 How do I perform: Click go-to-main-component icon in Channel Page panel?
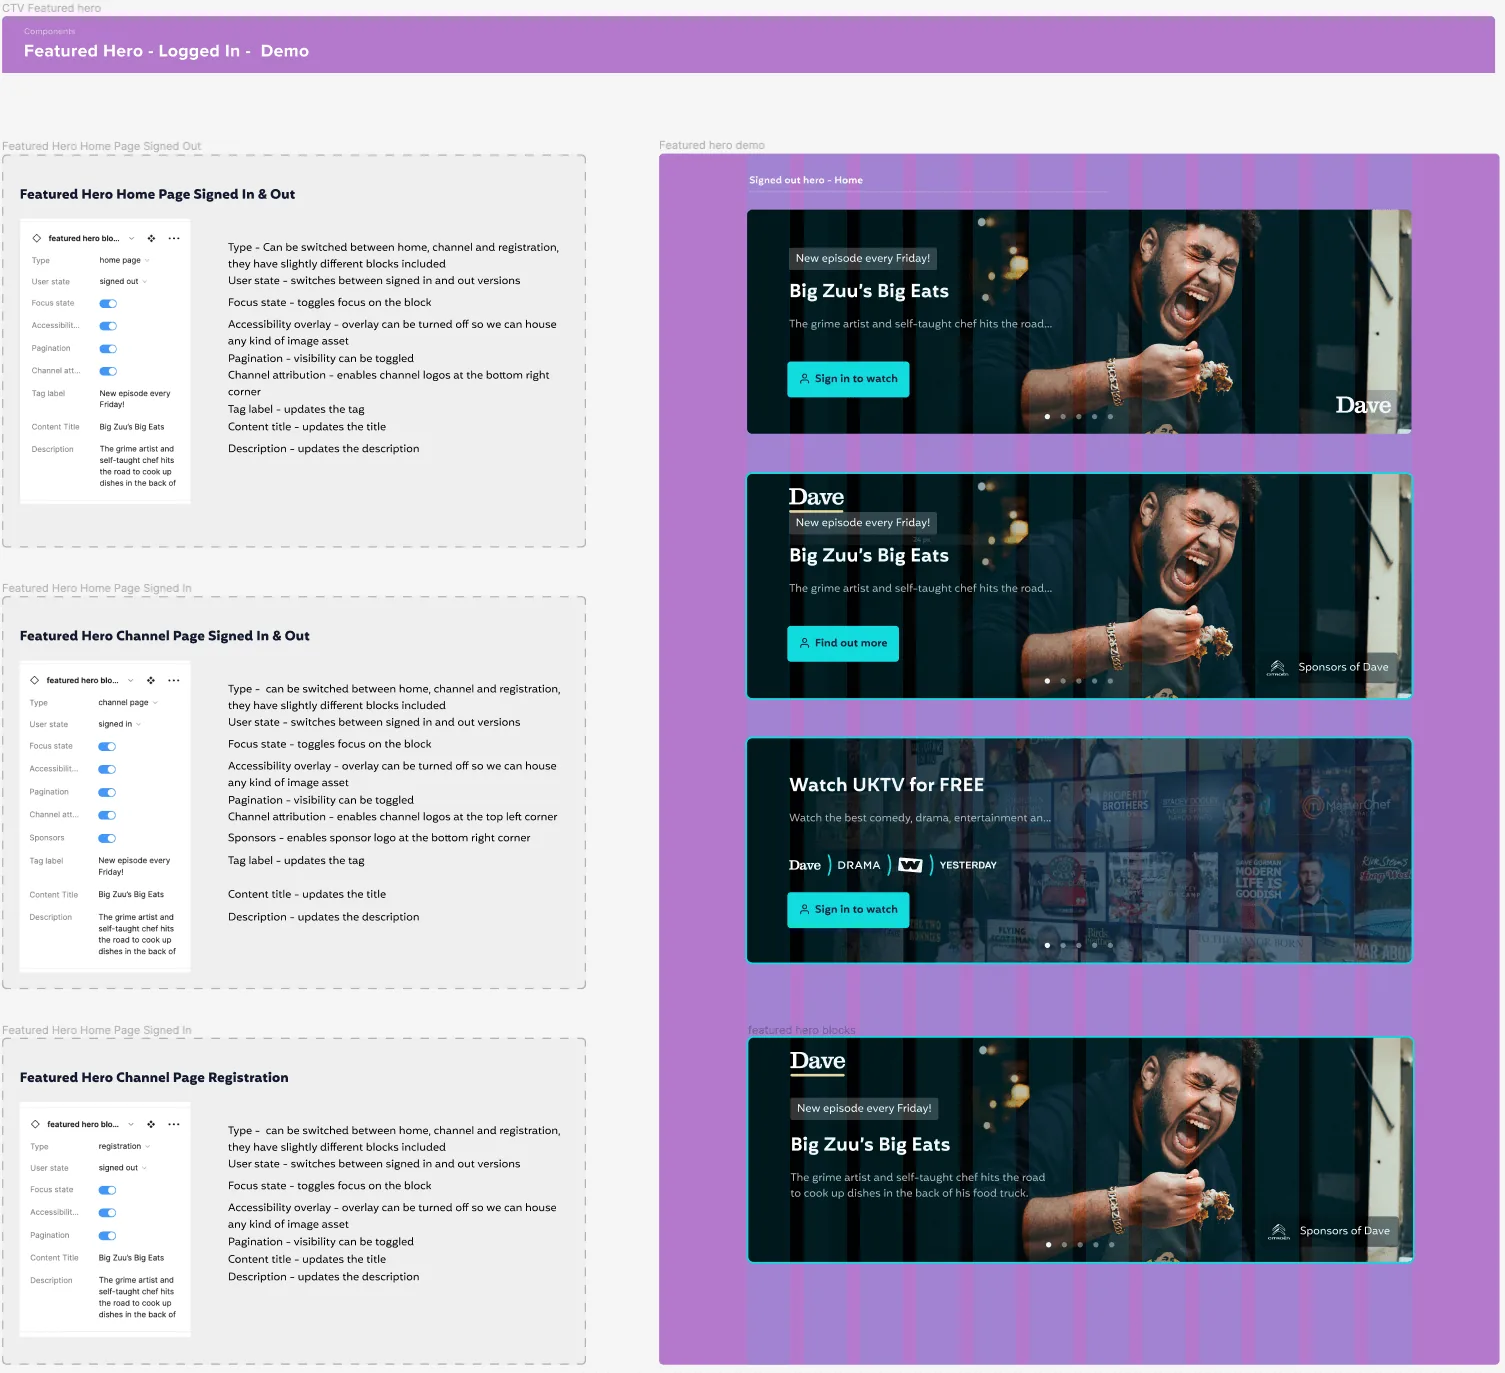click(x=151, y=680)
